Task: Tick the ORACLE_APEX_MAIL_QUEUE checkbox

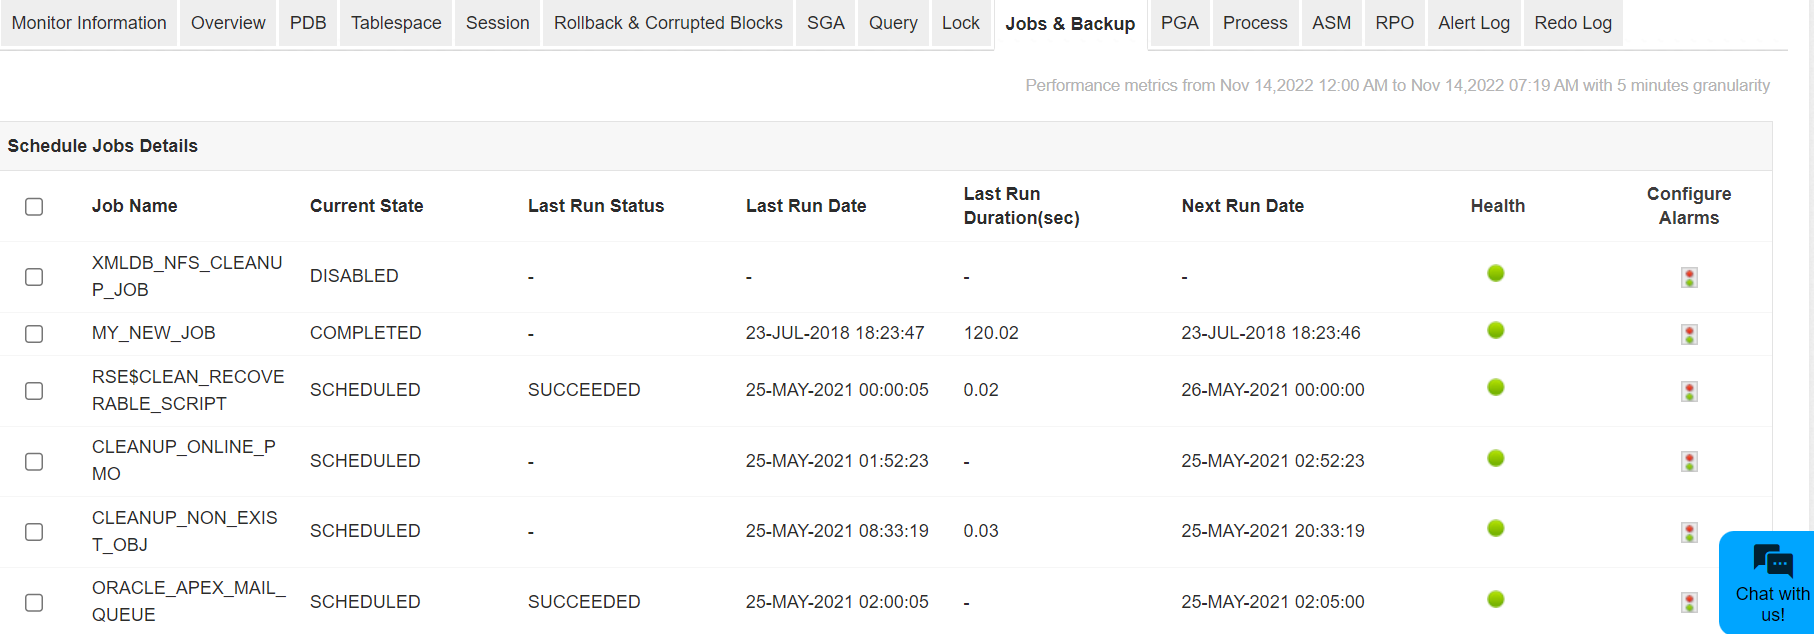Action: coord(34,603)
